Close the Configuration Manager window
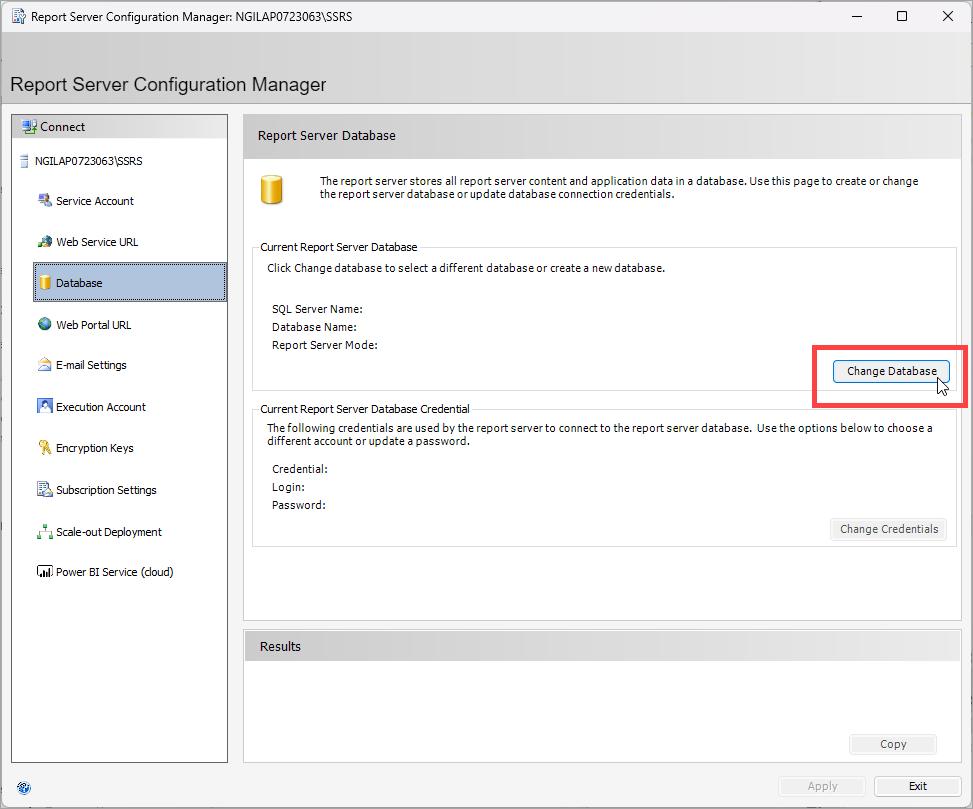The height and width of the screenshot is (809, 973). point(948,16)
